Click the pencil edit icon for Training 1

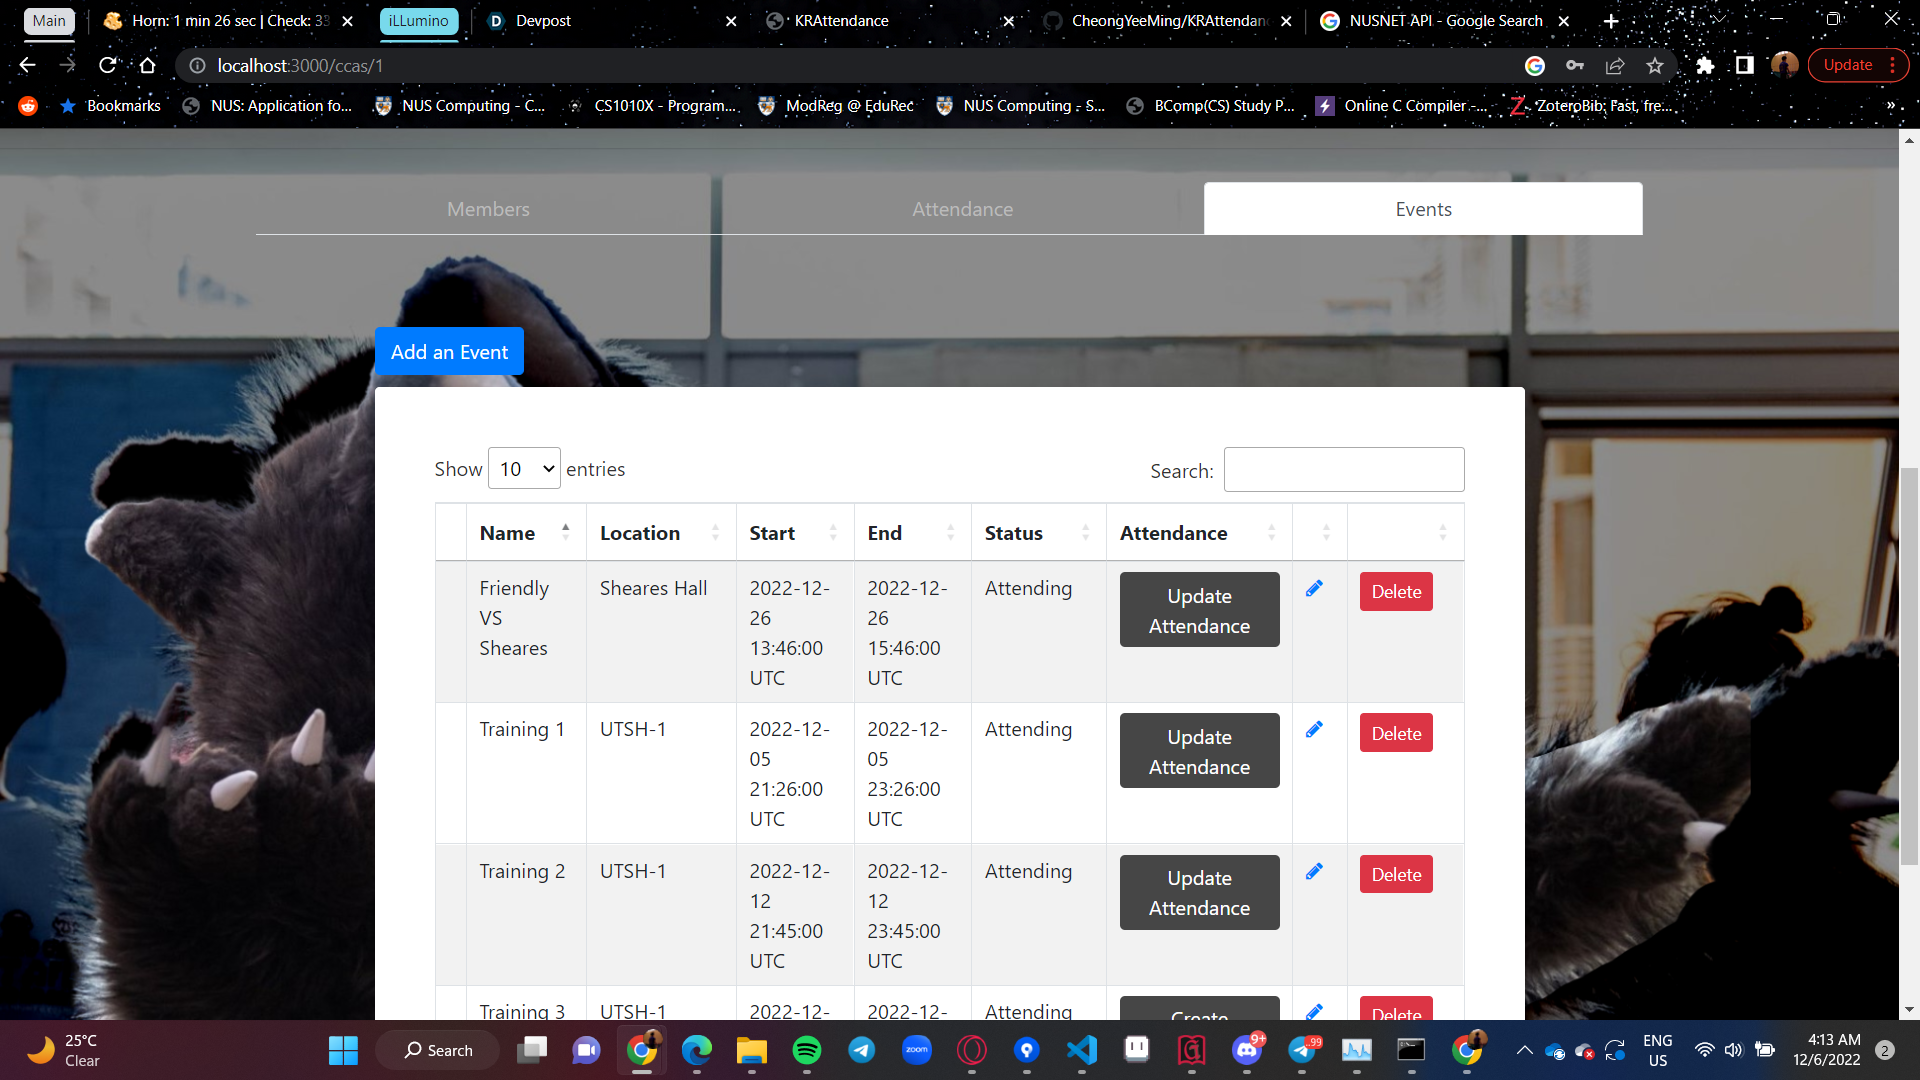coord(1314,730)
